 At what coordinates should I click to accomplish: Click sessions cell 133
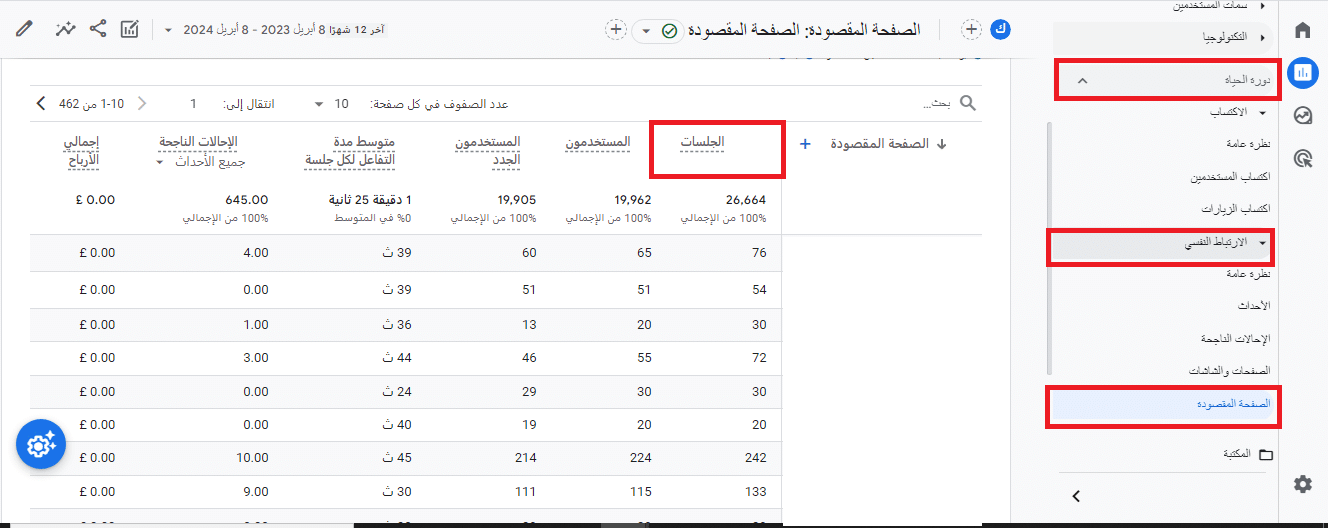tap(755, 492)
